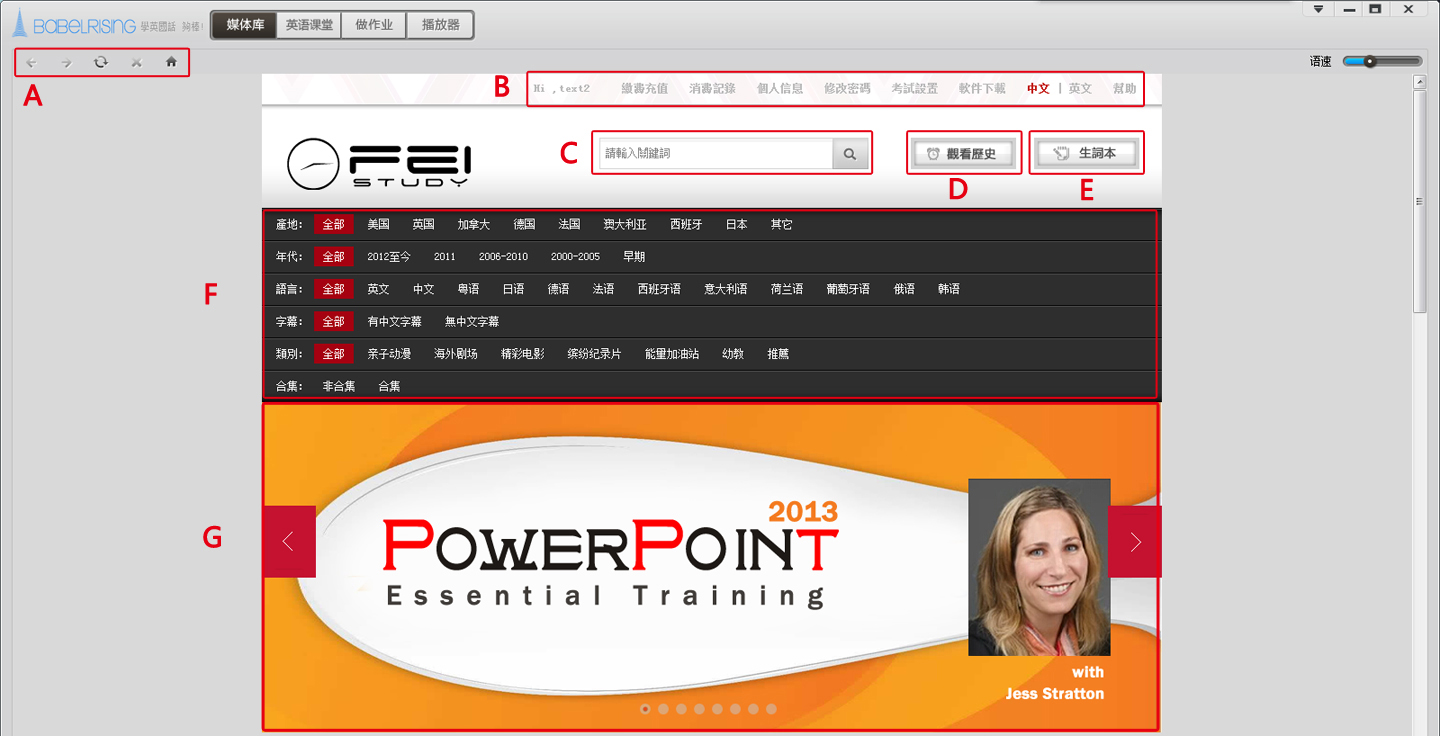Filter origin by 日本
The height and width of the screenshot is (736, 1440).
[x=737, y=225]
